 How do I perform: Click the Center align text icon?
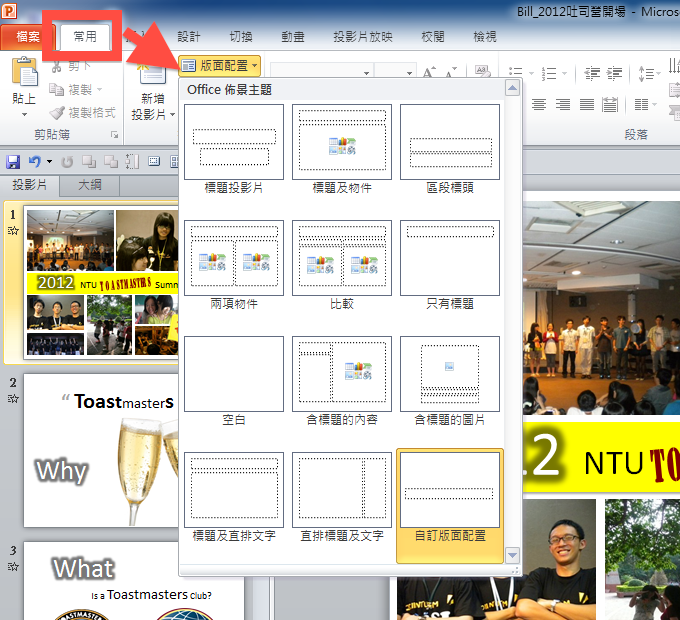click(x=539, y=104)
